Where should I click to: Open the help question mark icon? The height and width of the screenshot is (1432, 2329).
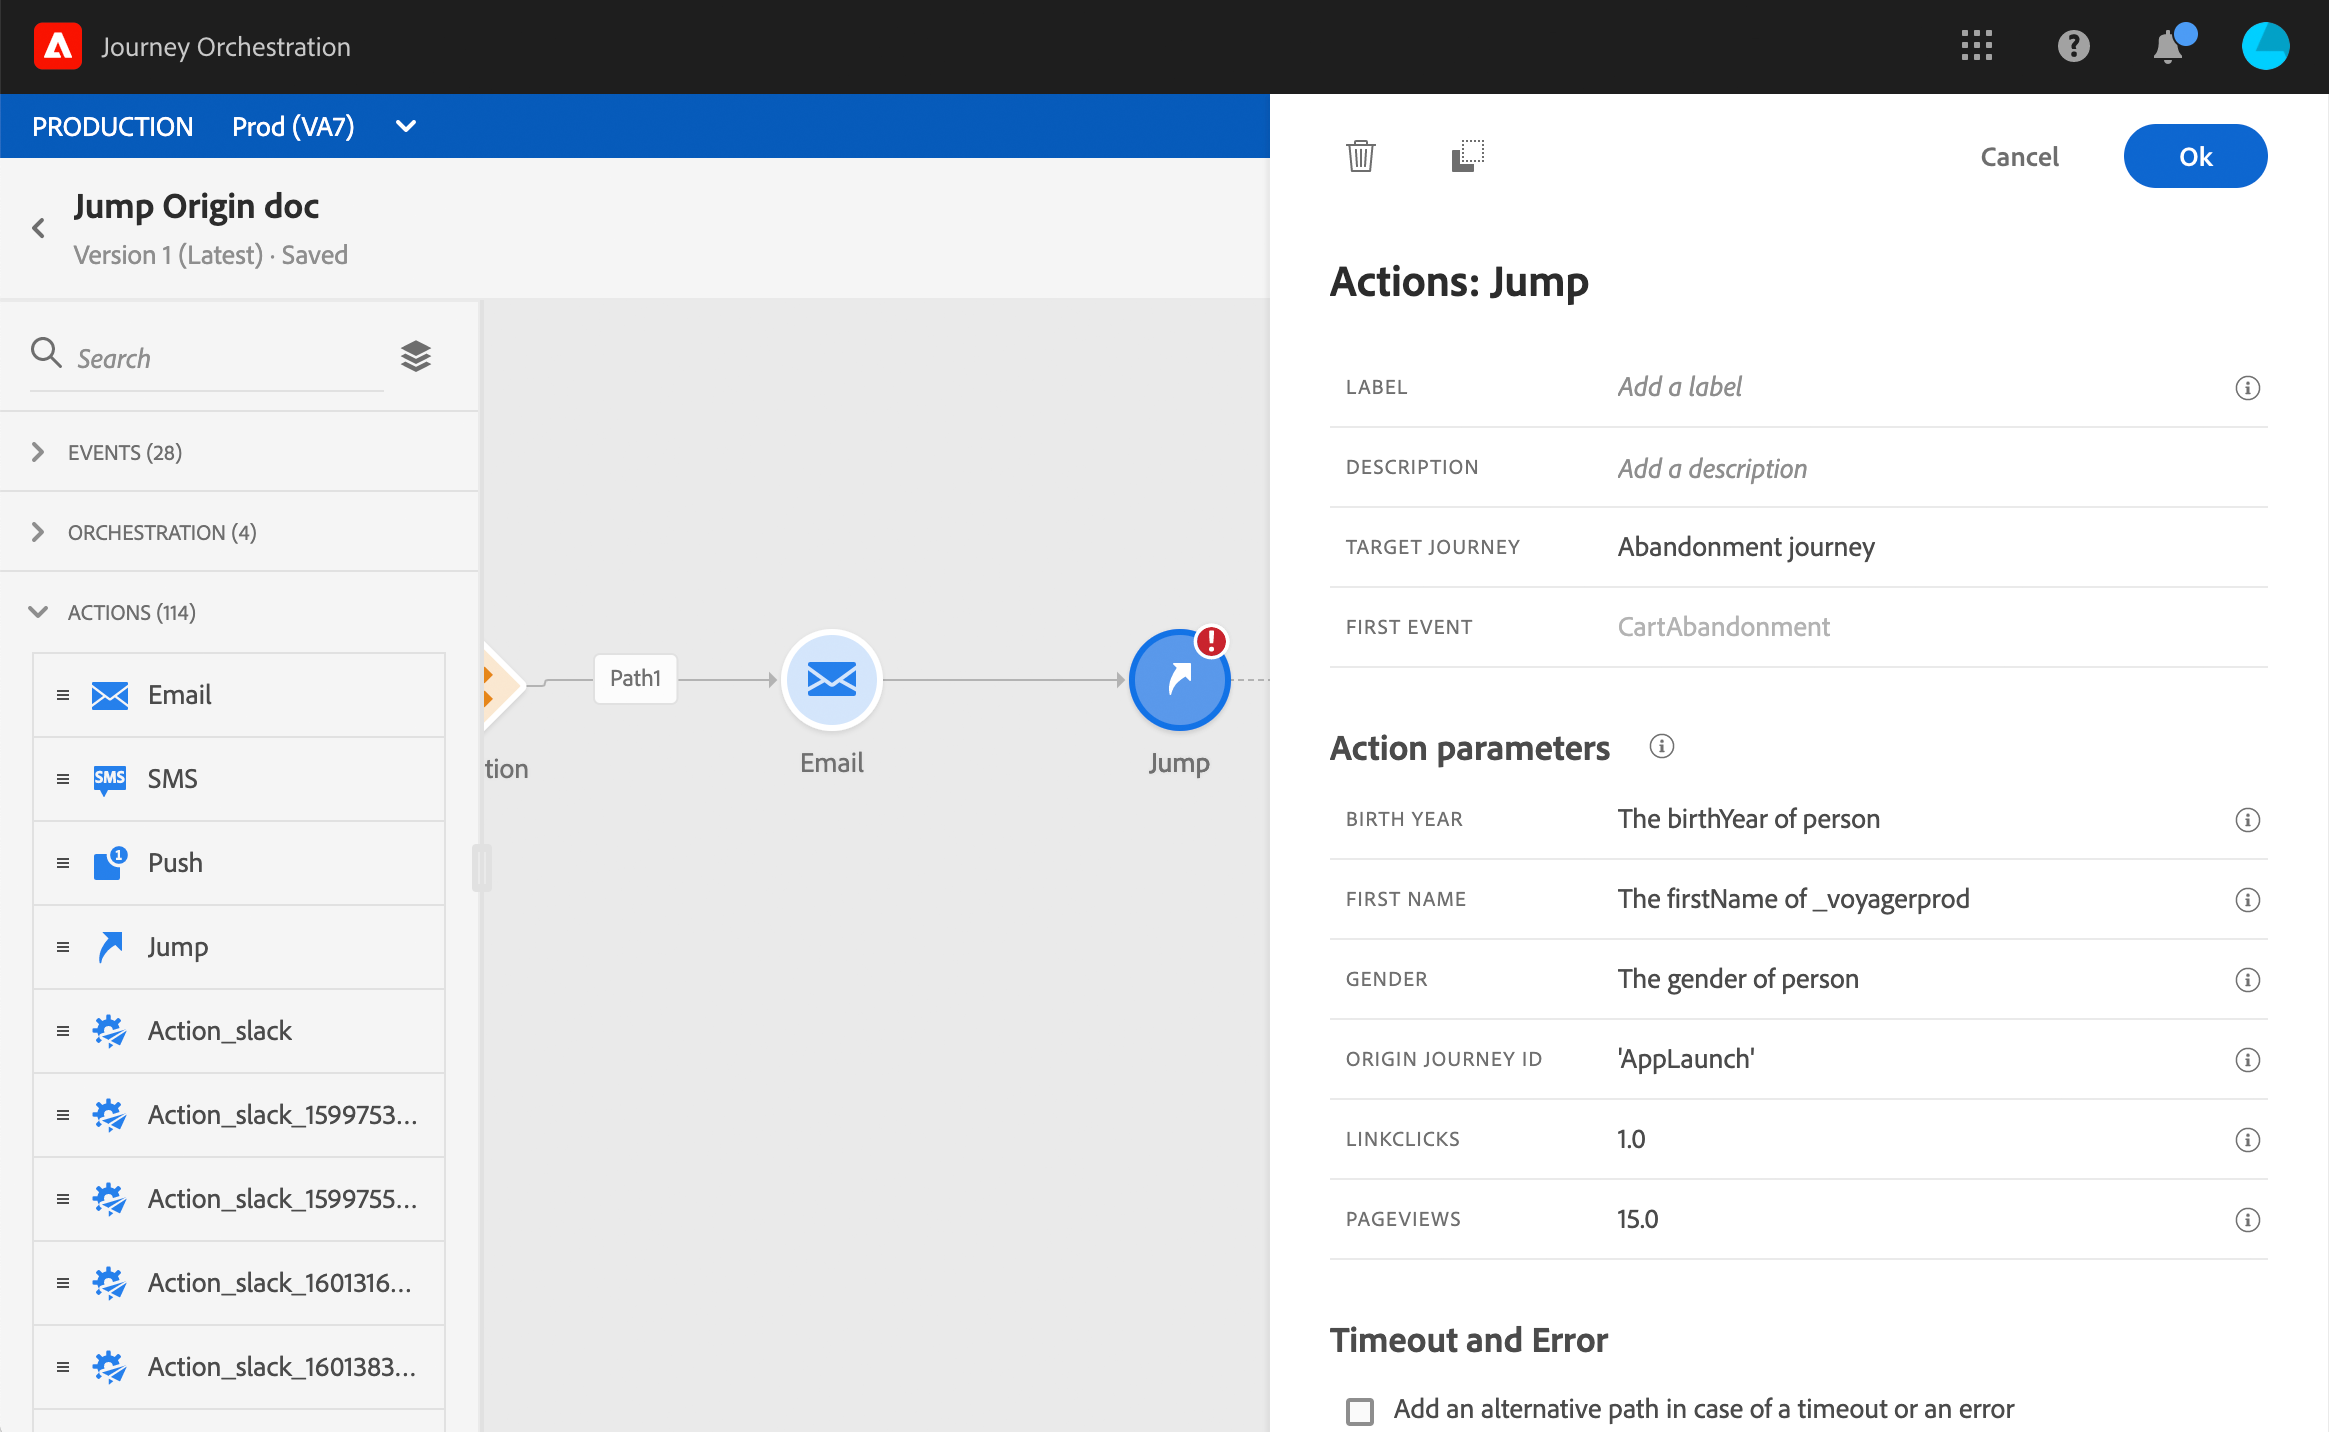coord(2073,46)
